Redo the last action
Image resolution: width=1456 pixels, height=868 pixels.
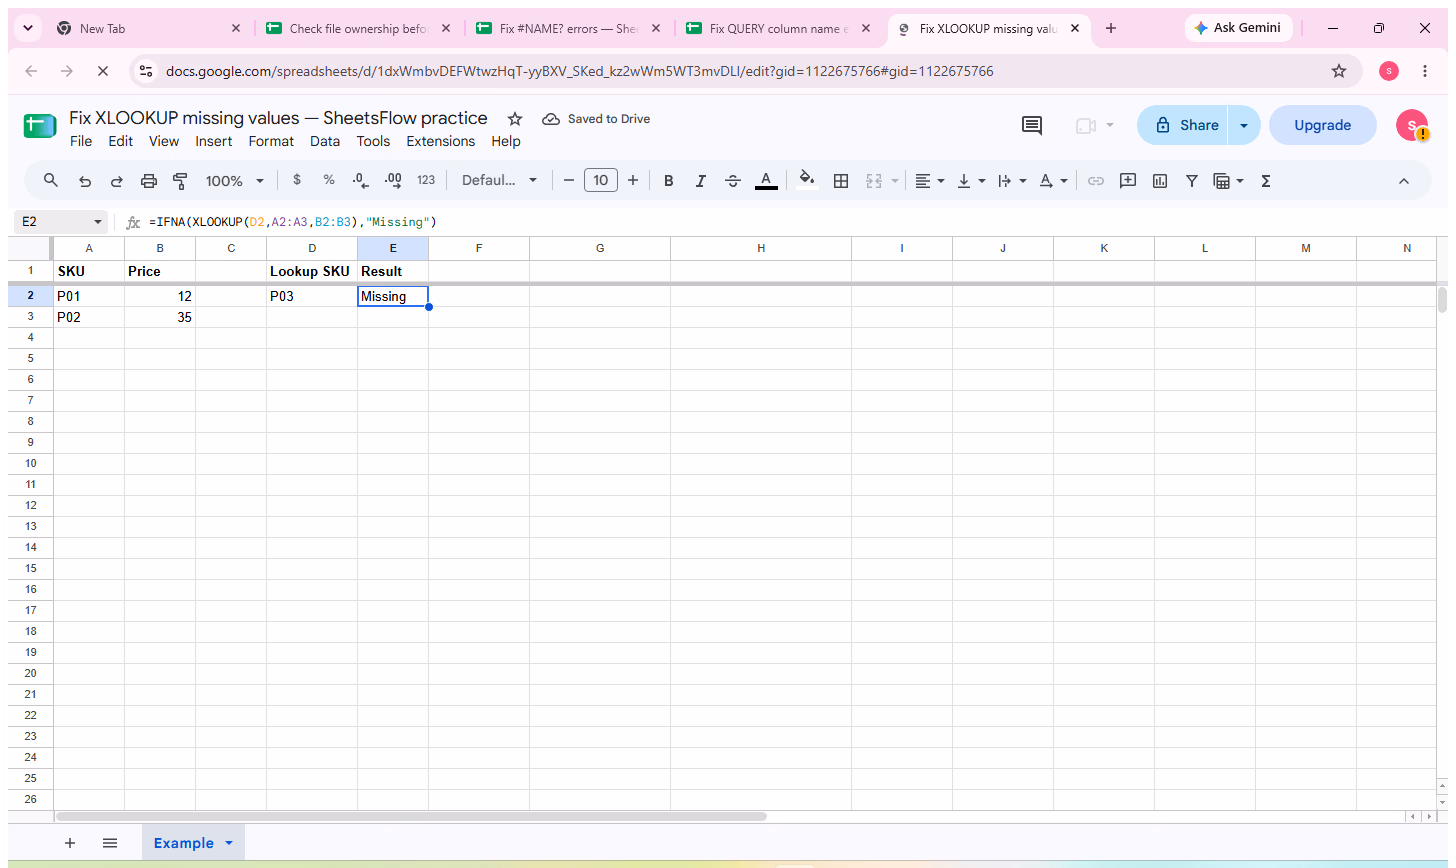pos(117,181)
